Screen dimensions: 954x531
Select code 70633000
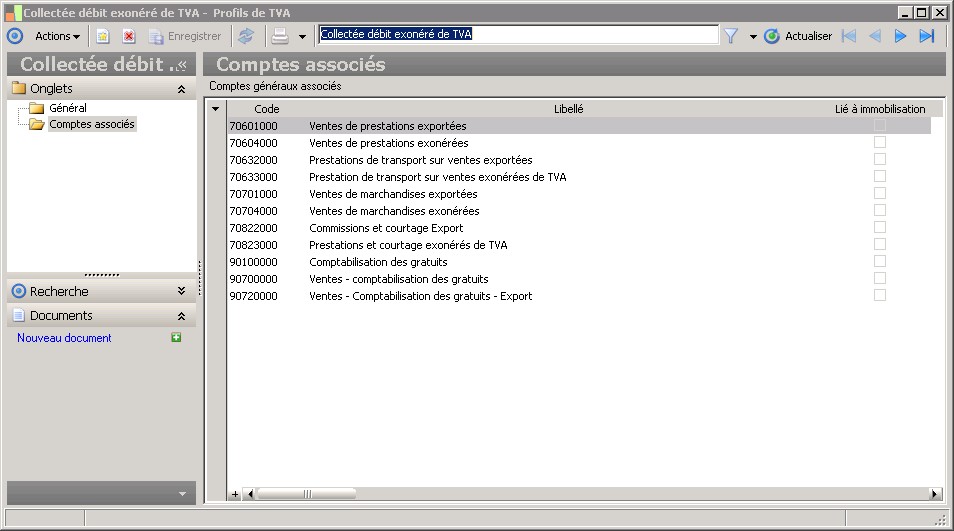[x=253, y=177]
